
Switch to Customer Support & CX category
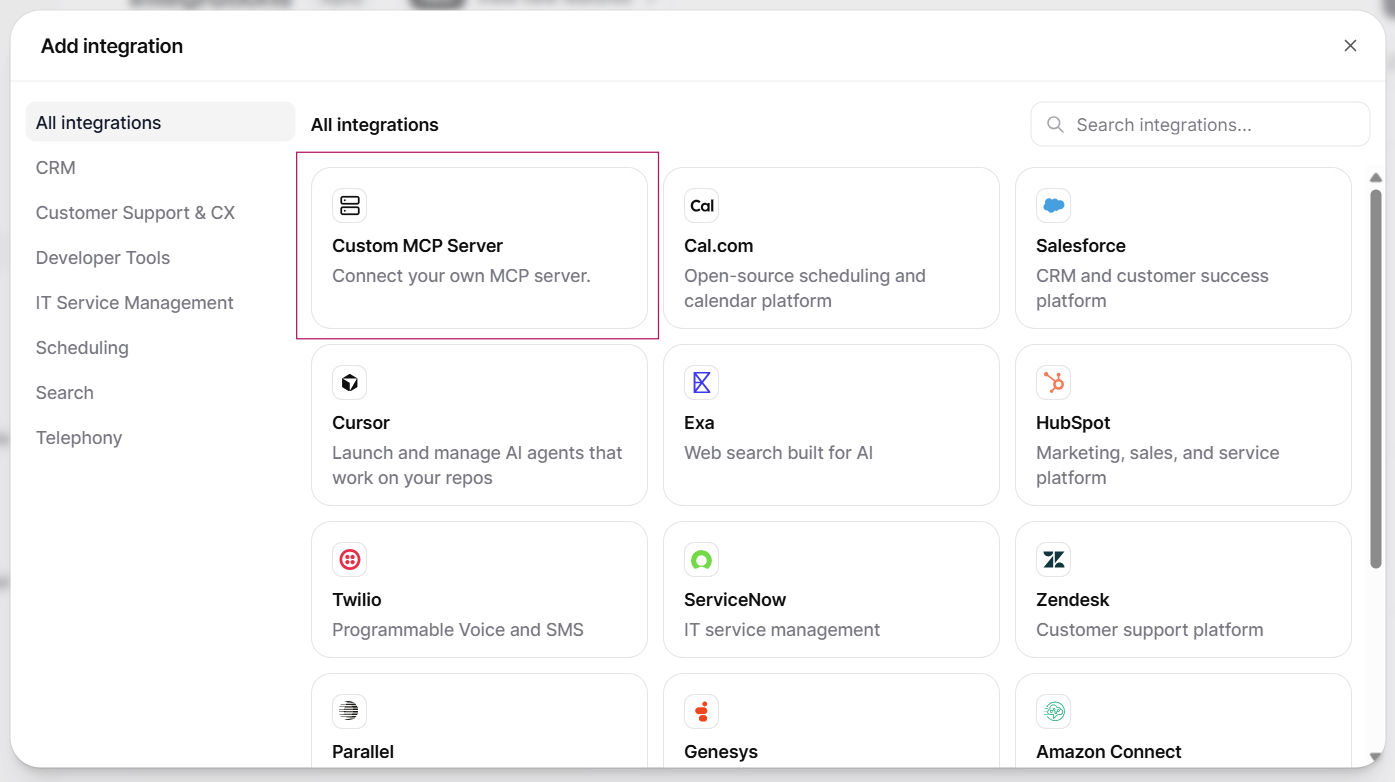click(x=135, y=212)
